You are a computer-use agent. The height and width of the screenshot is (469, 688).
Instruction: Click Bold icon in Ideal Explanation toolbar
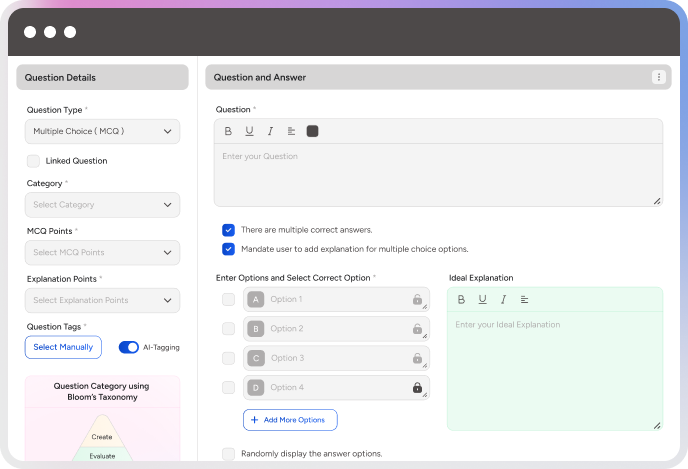point(461,299)
